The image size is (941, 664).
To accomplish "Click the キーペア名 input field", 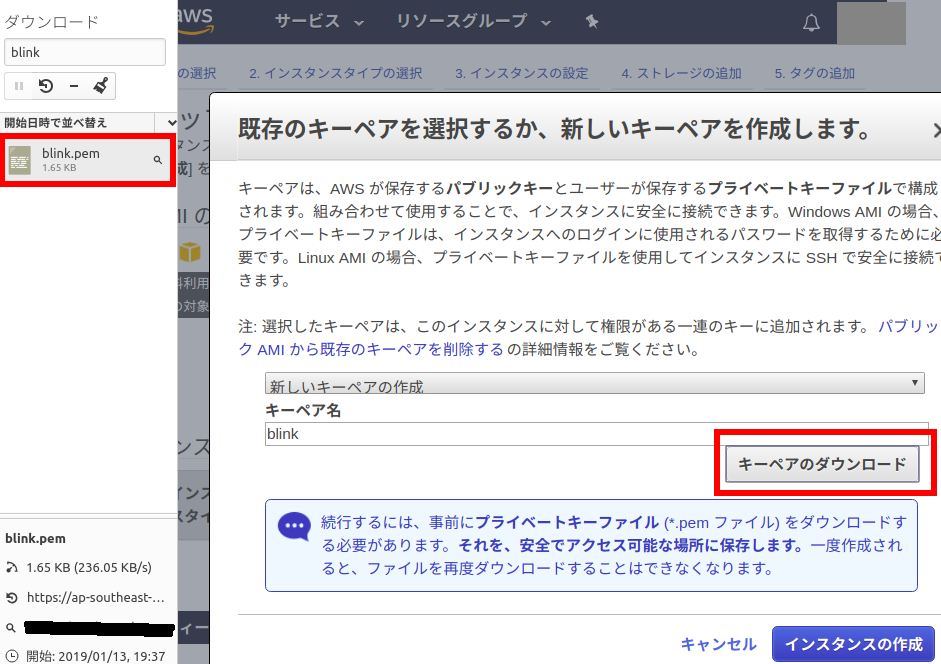I will click(597, 434).
